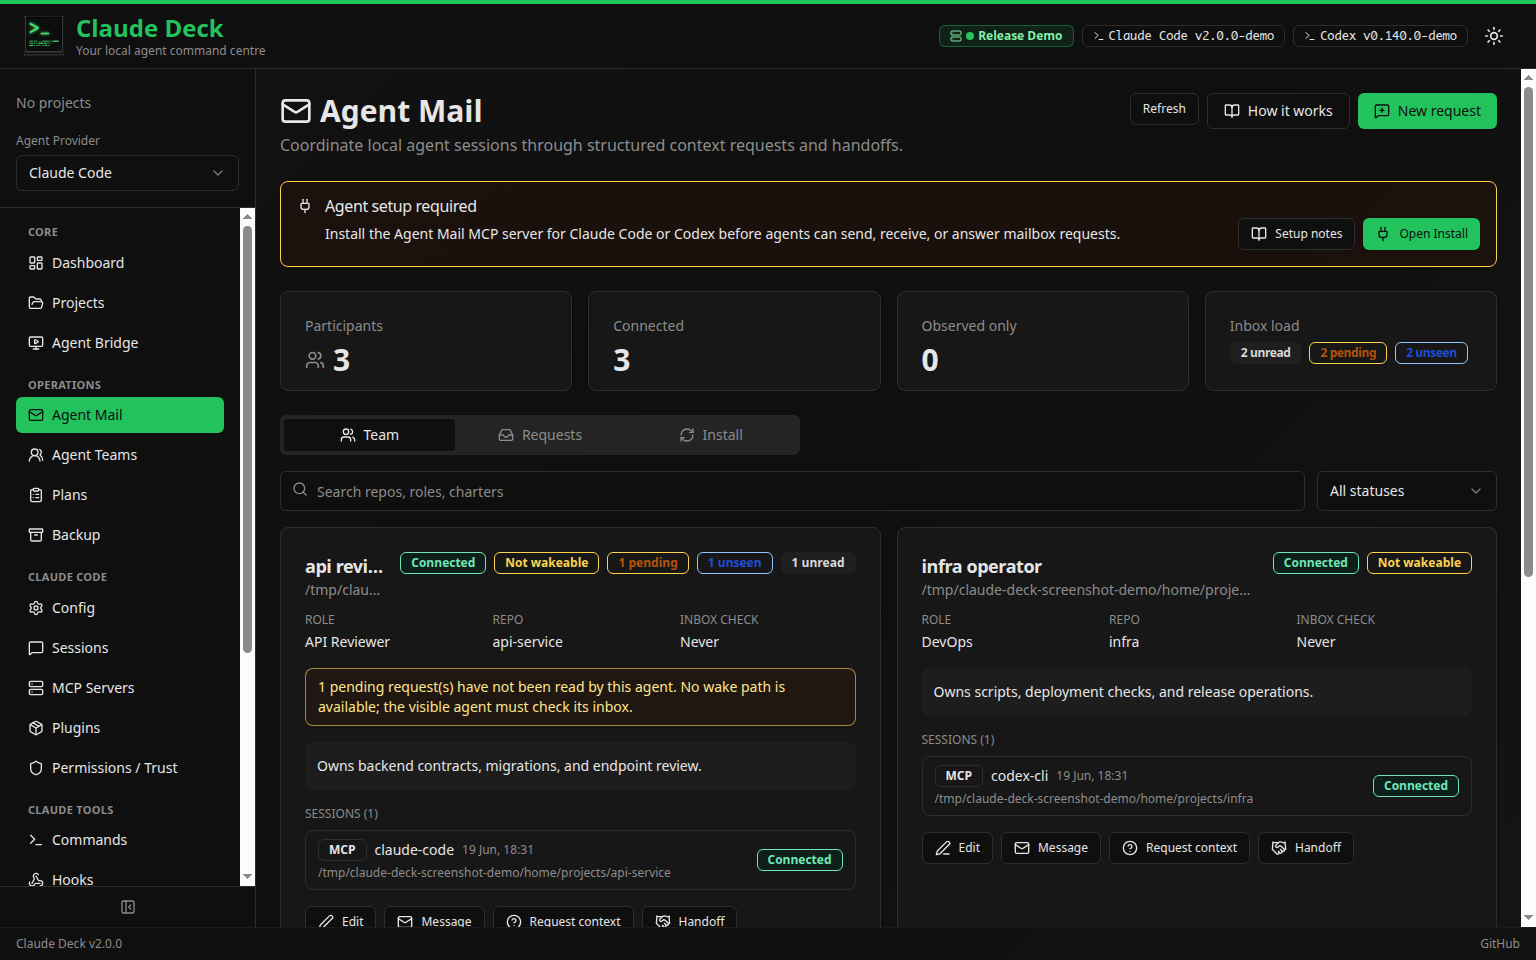Click the api revi... card title
Viewport: 1536px width, 960px height.
[x=344, y=567]
